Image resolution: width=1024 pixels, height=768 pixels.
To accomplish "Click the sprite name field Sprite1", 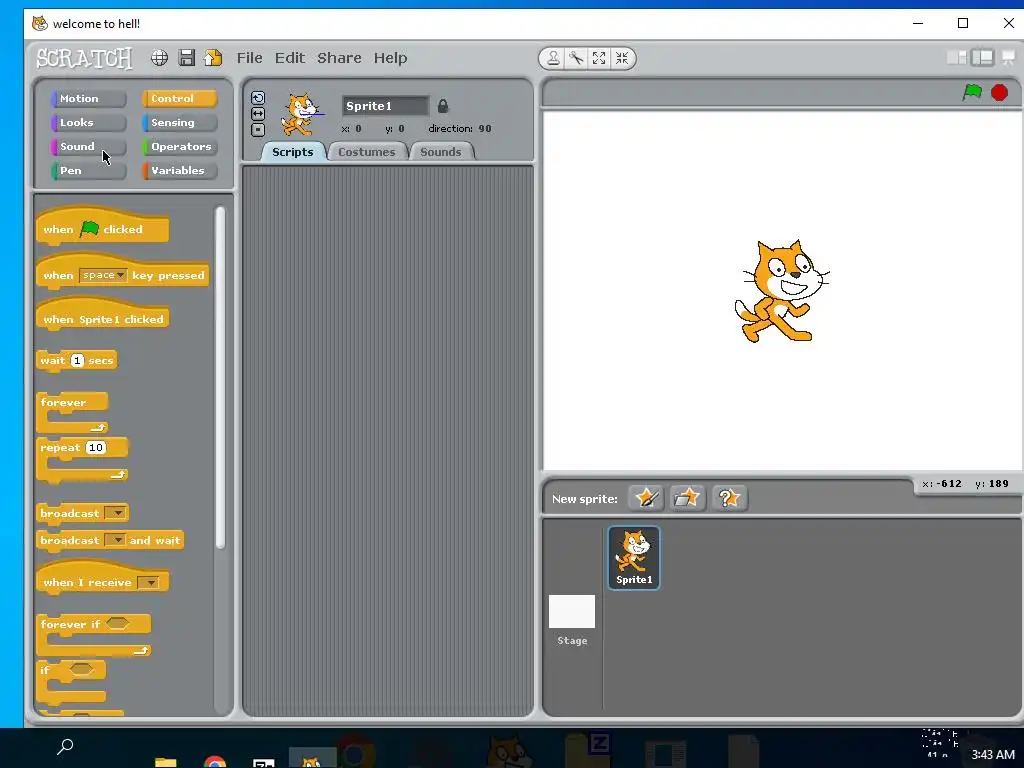I will click(x=385, y=106).
